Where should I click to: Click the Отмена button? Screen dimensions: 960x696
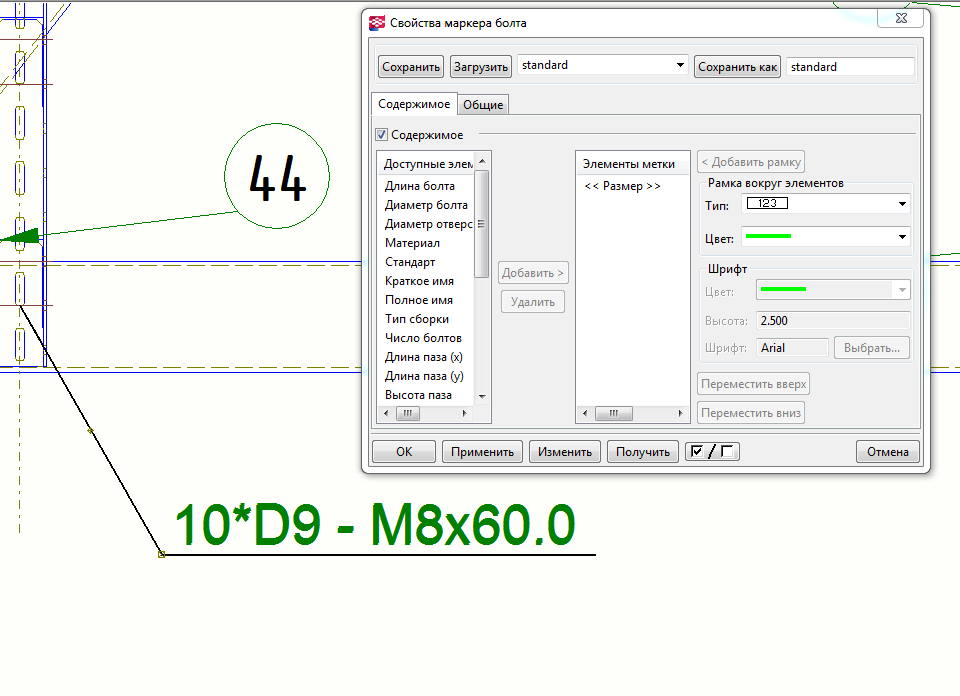pyautogui.click(x=888, y=452)
